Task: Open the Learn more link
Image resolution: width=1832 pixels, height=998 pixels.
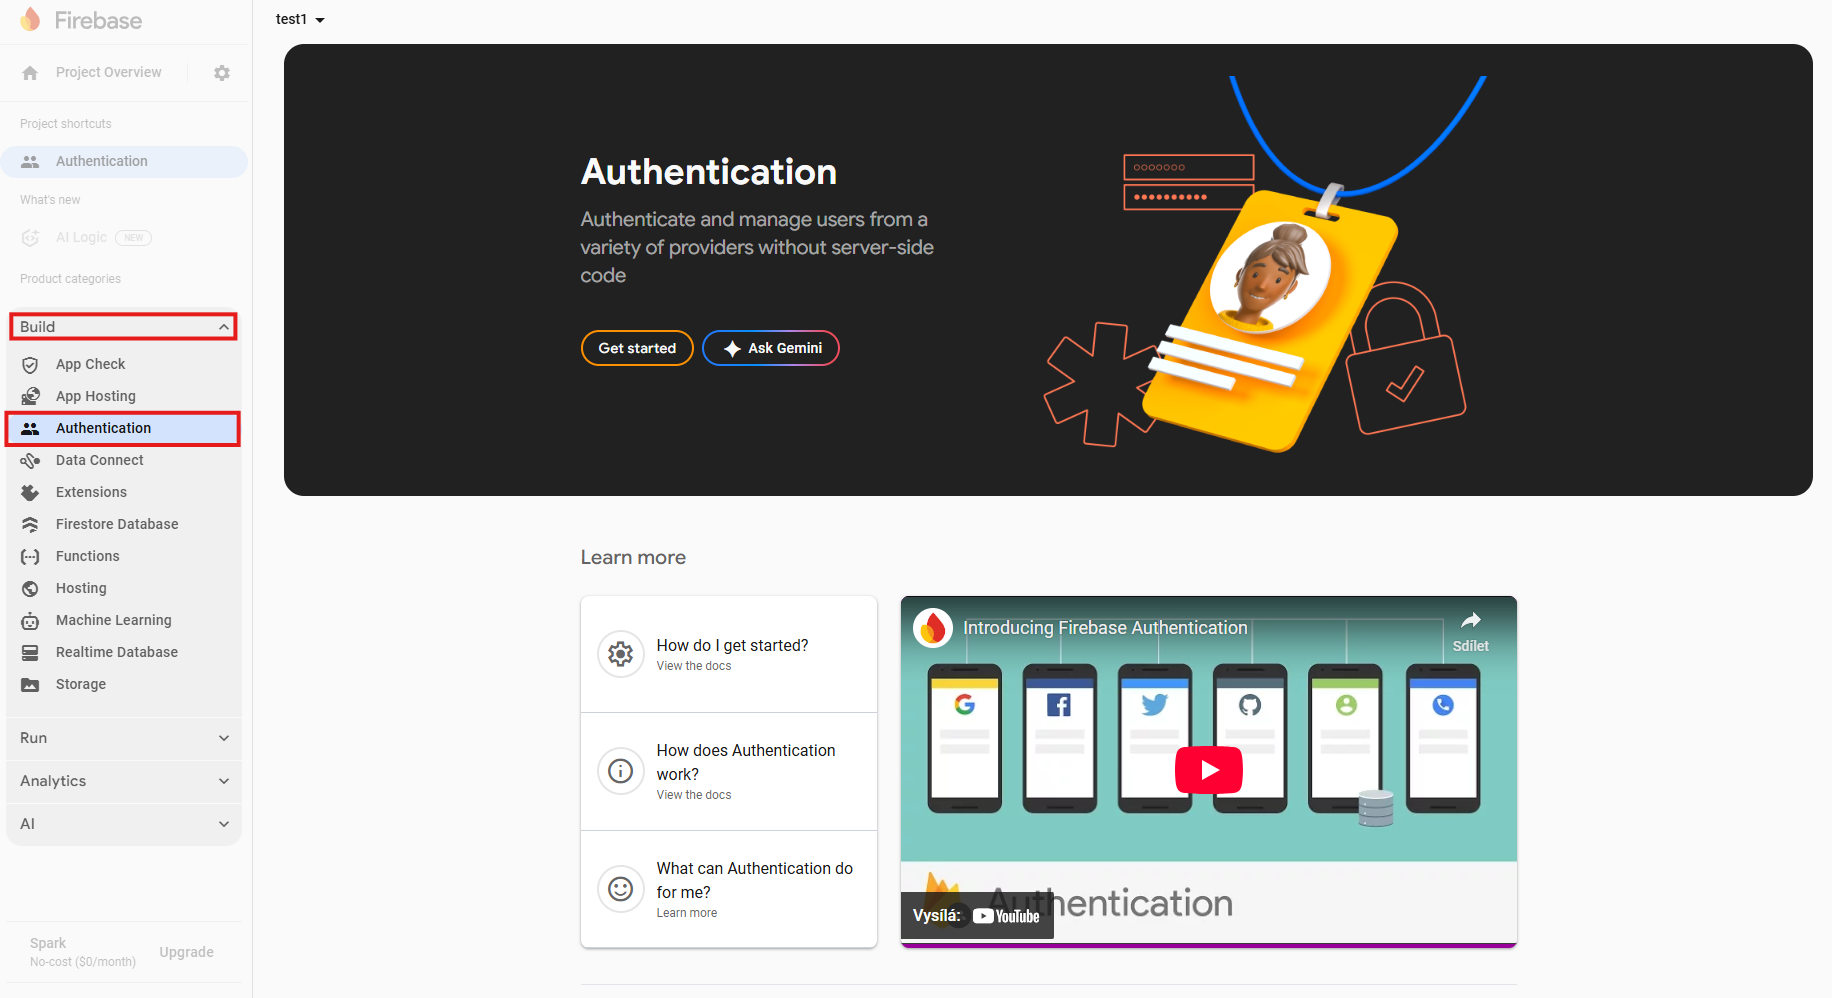Action: coord(687,913)
